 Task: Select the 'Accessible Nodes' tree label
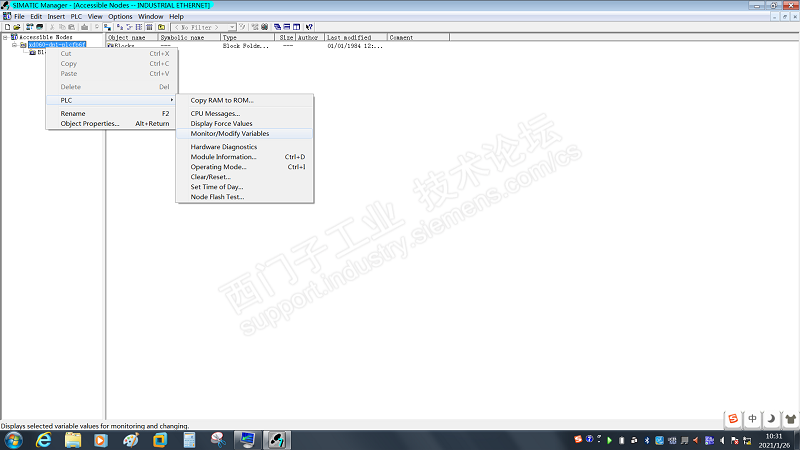pos(46,37)
